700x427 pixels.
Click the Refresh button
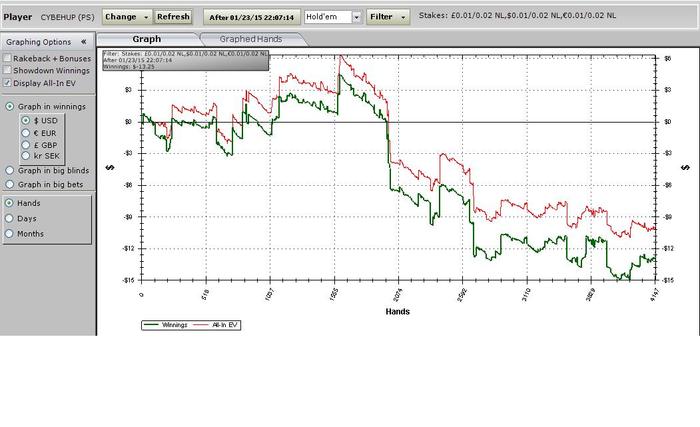(173, 17)
